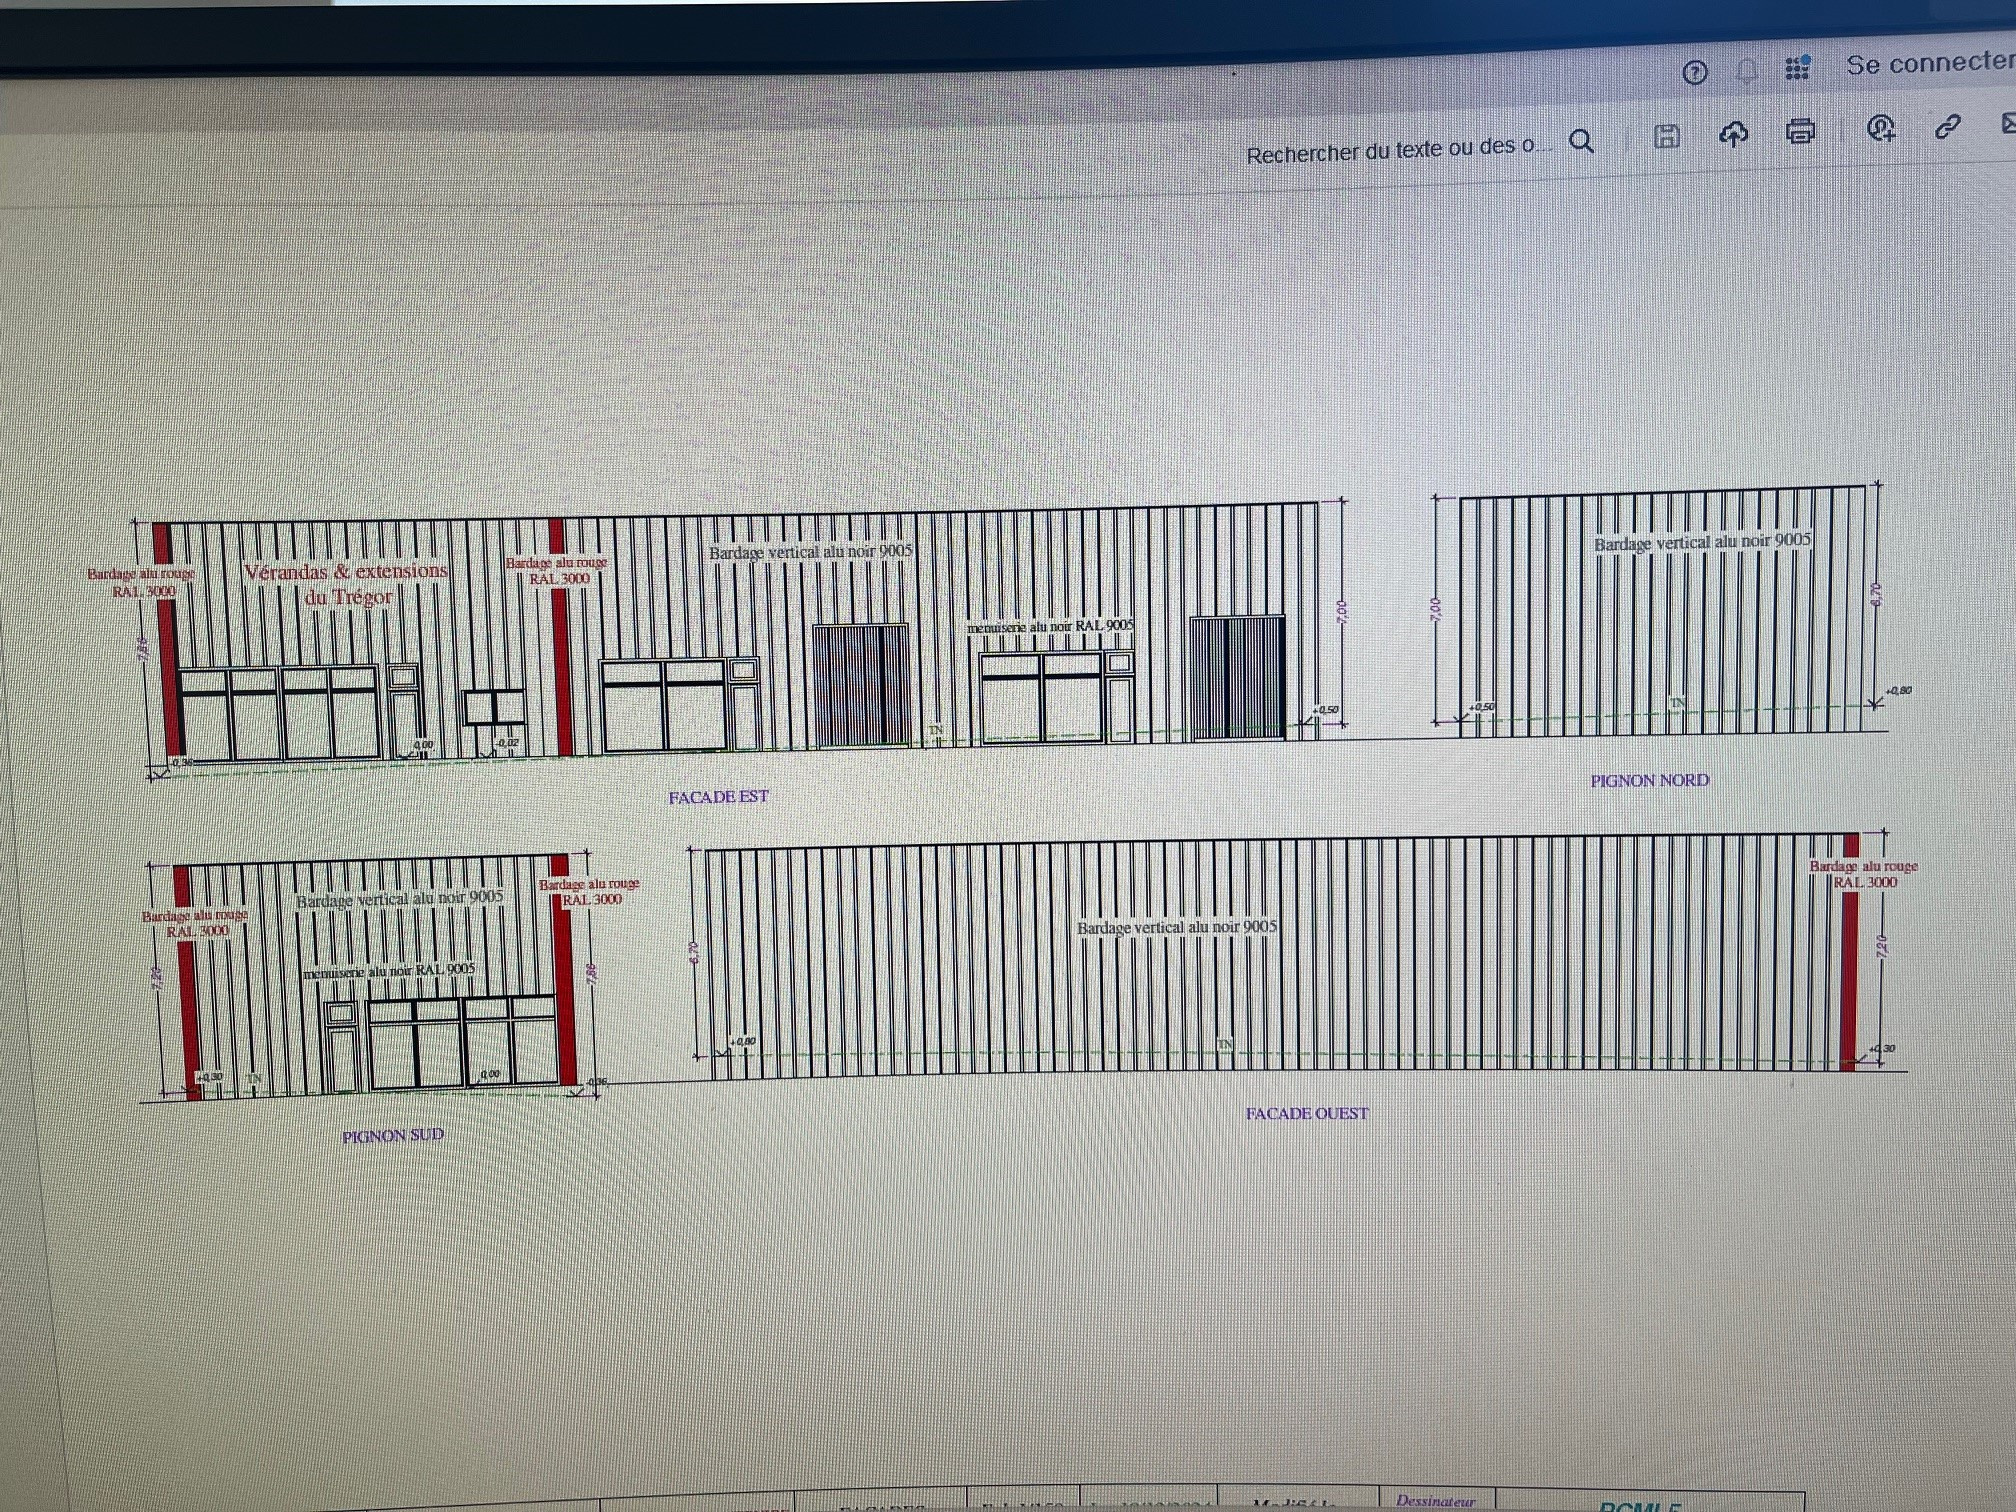Click the add-person share icon
Screen dimensions: 2016x1512
pos(1881,127)
